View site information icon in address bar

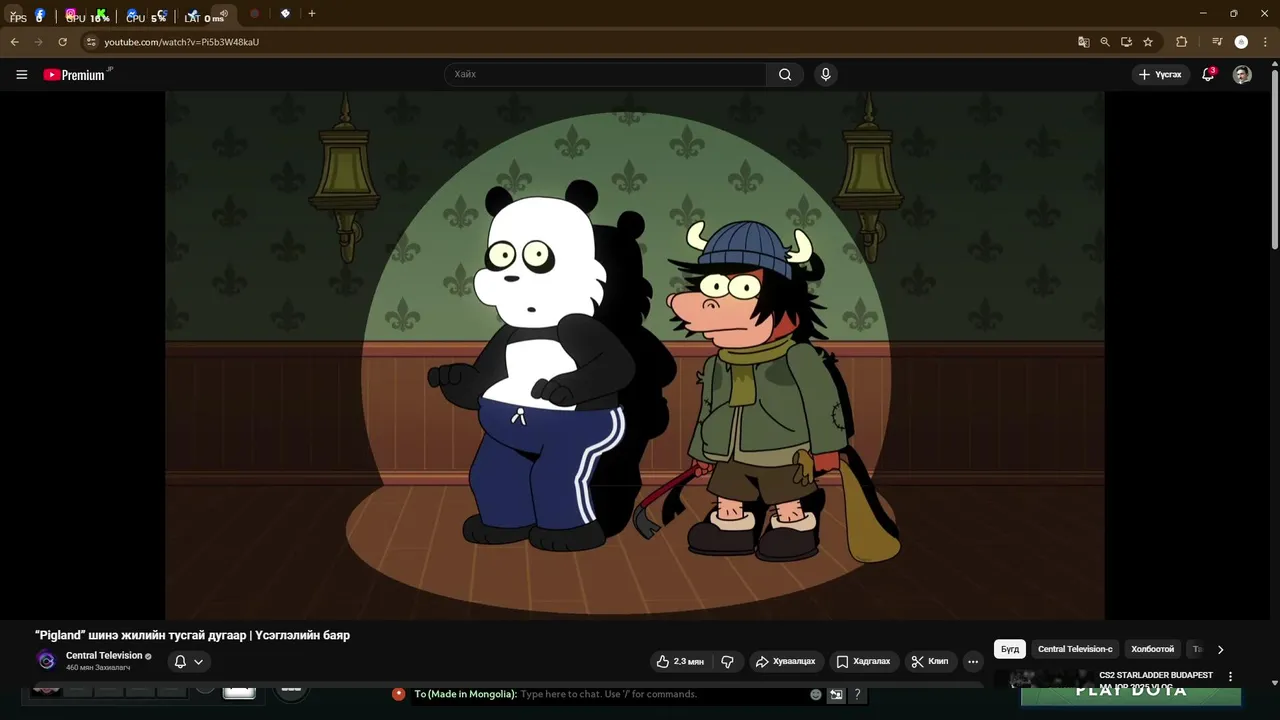click(x=91, y=42)
